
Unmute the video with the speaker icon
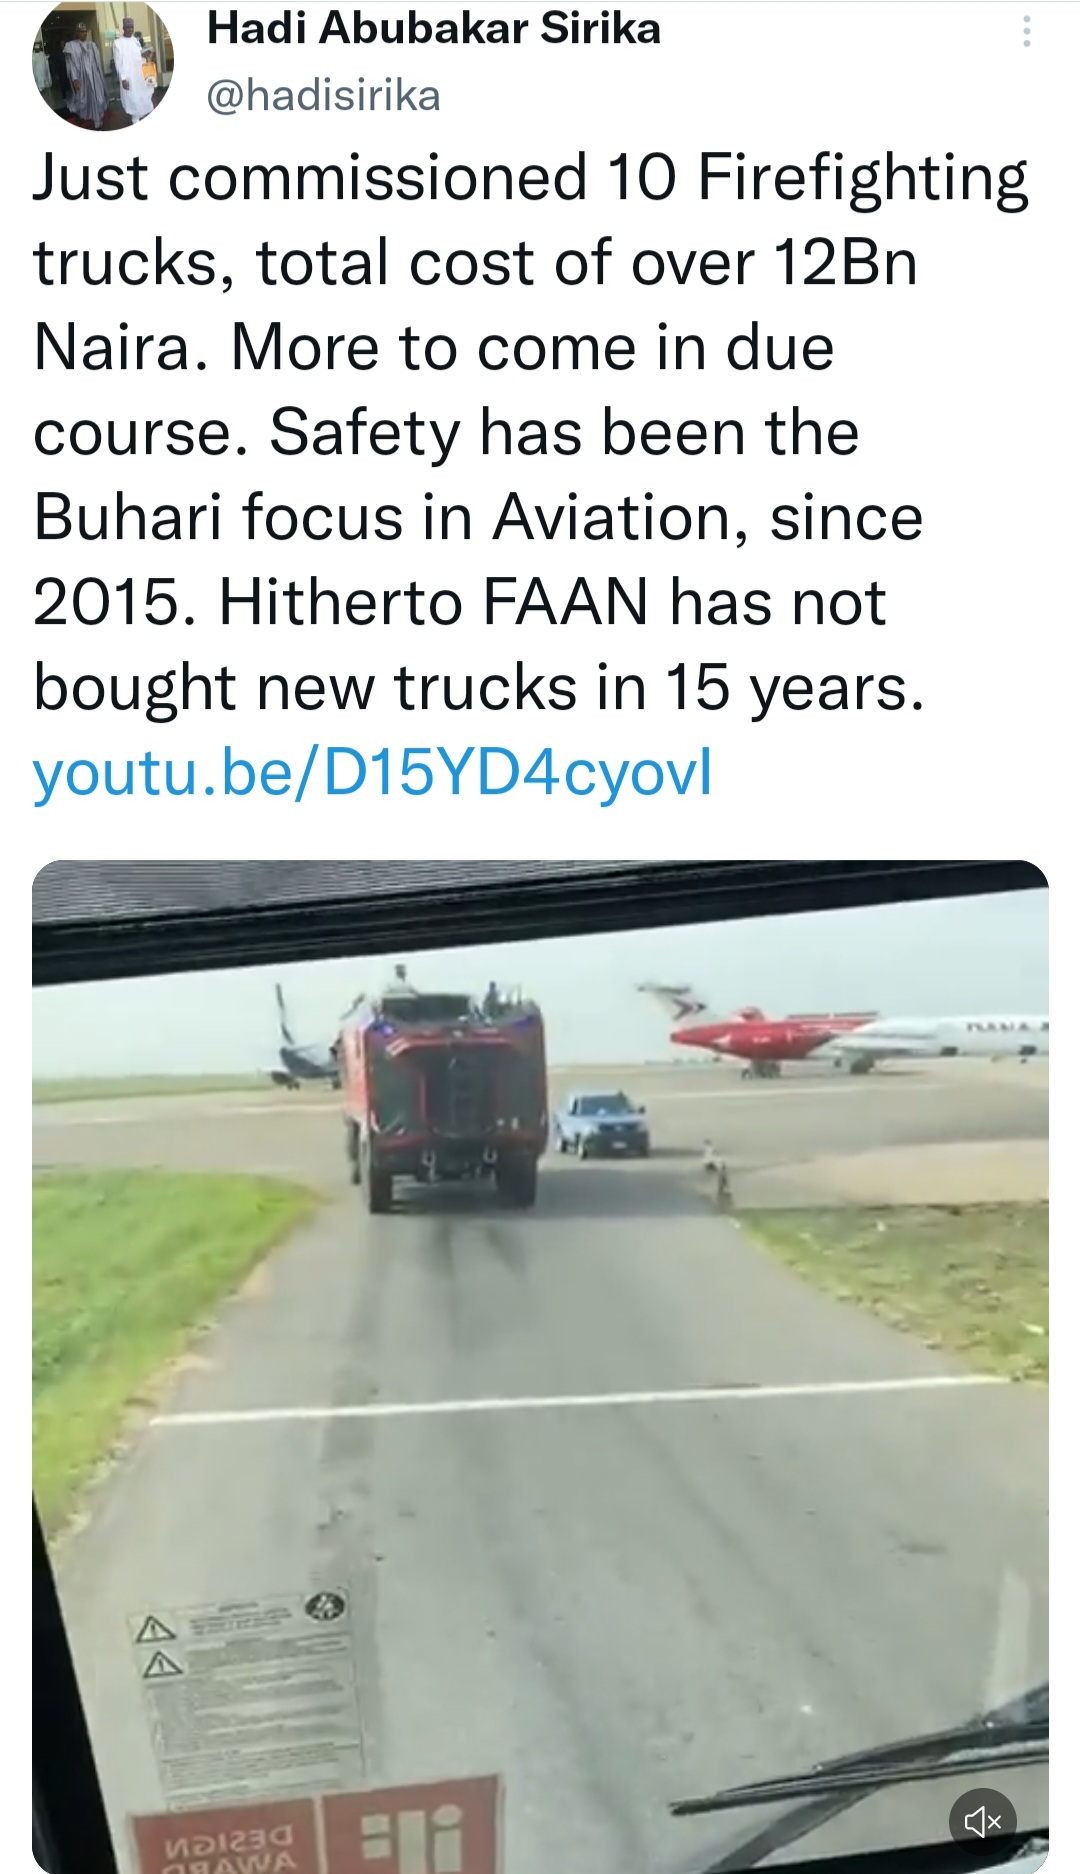point(982,1822)
